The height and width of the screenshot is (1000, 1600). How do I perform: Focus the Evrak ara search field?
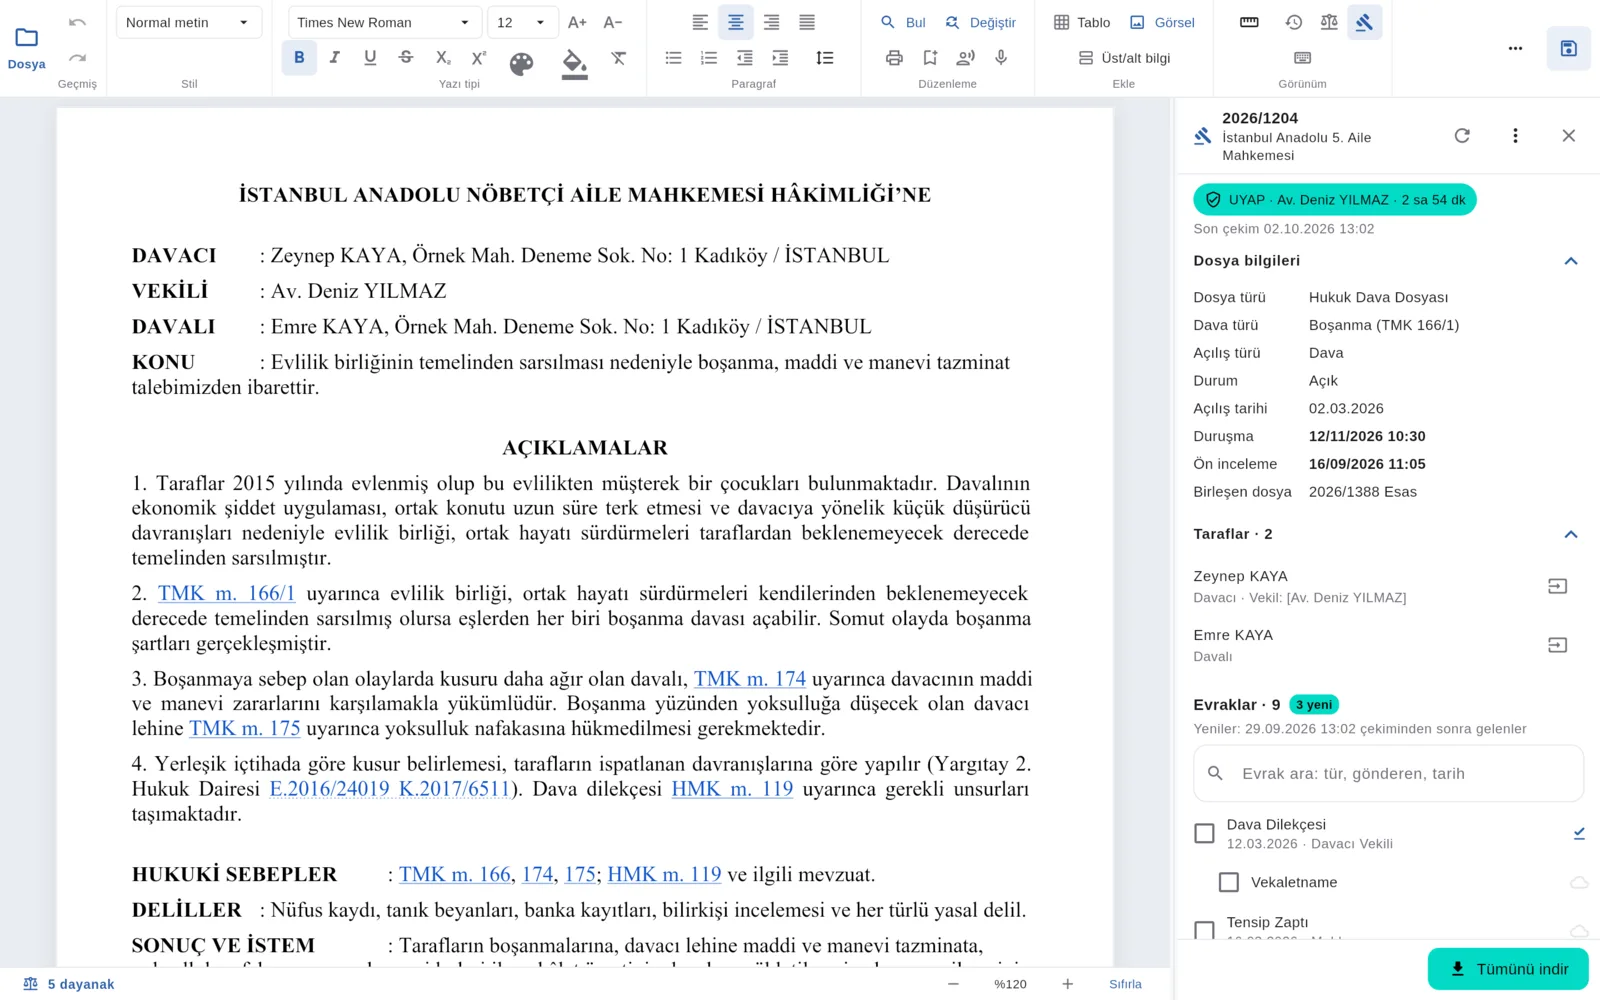point(1388,773)
